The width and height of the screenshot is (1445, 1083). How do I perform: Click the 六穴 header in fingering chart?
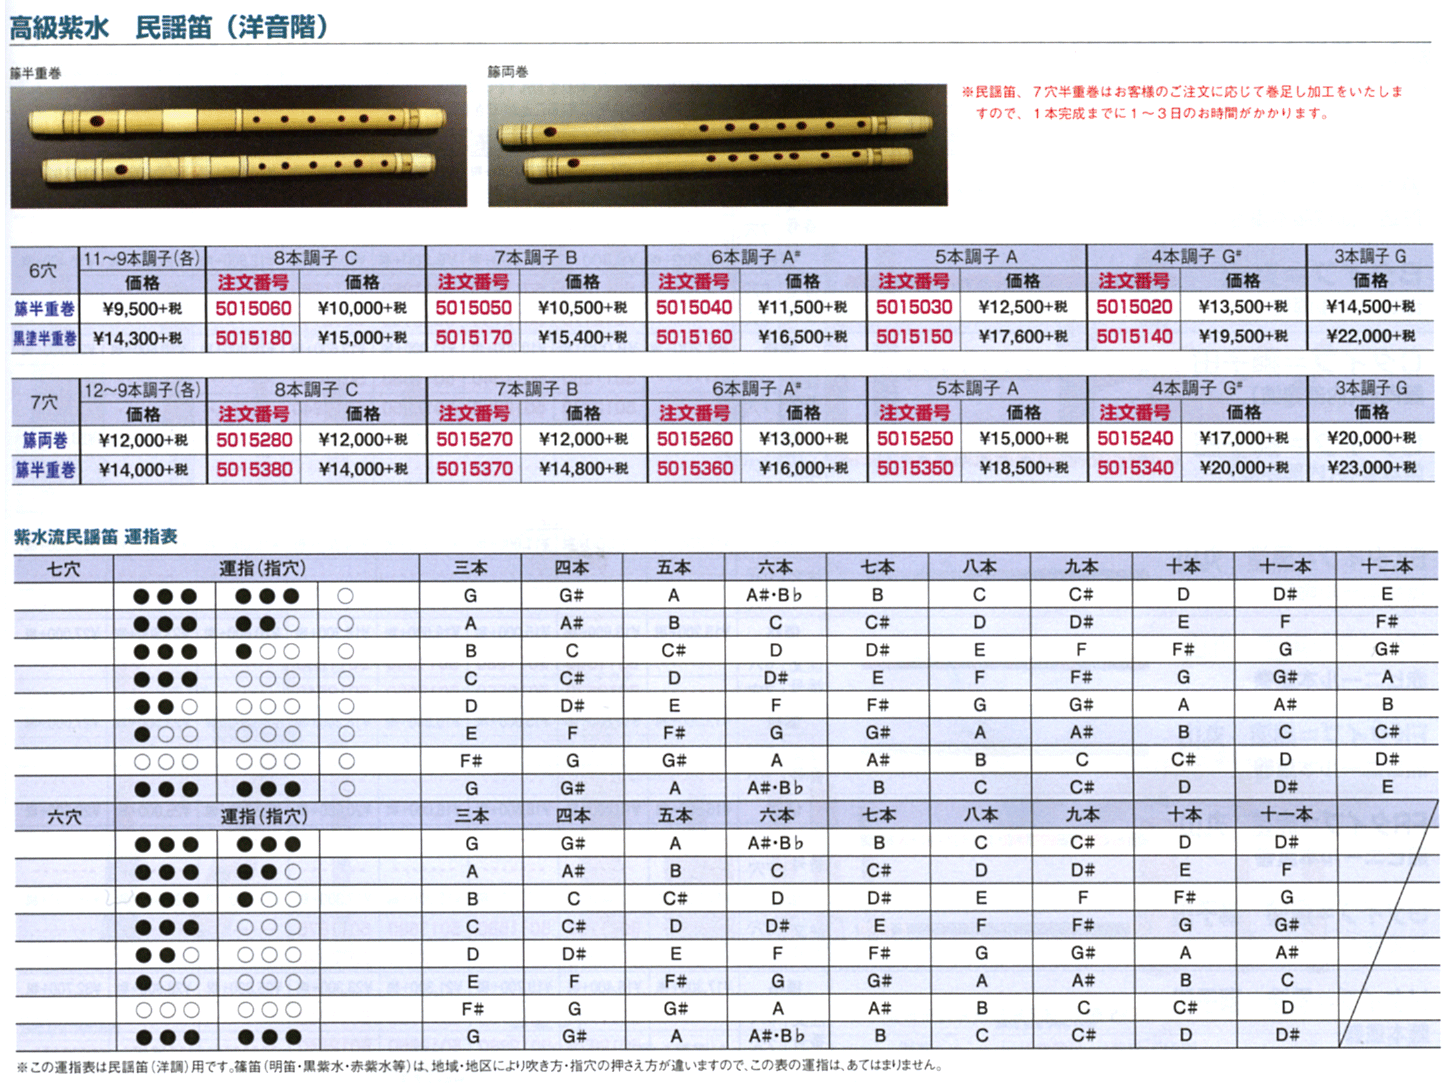pos(64,817)
